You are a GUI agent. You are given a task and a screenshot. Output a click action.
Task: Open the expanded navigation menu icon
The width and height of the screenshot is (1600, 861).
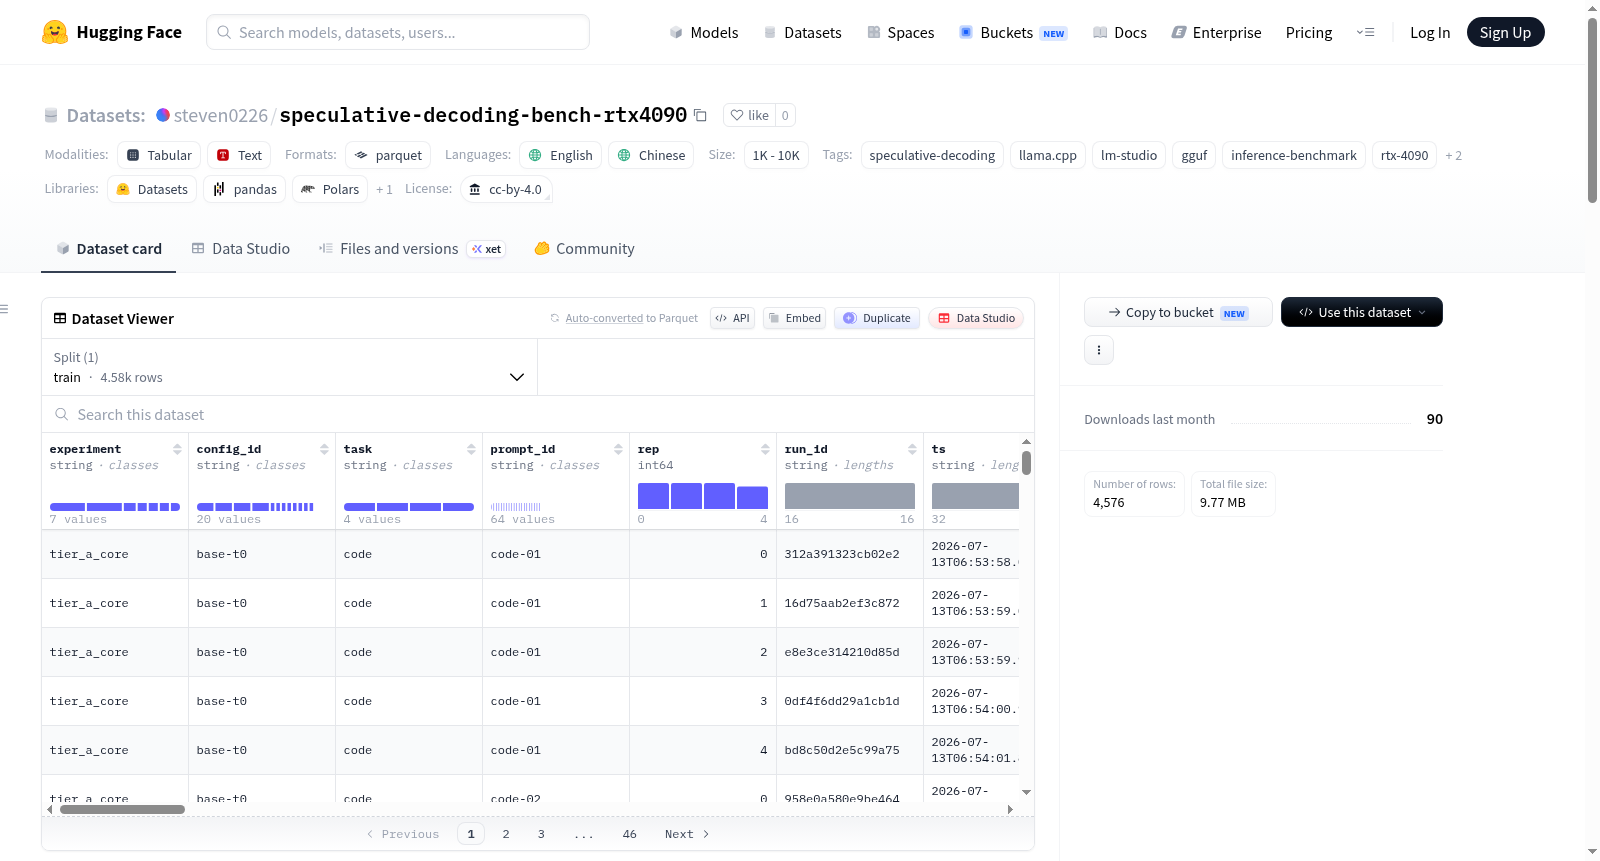1365,32
